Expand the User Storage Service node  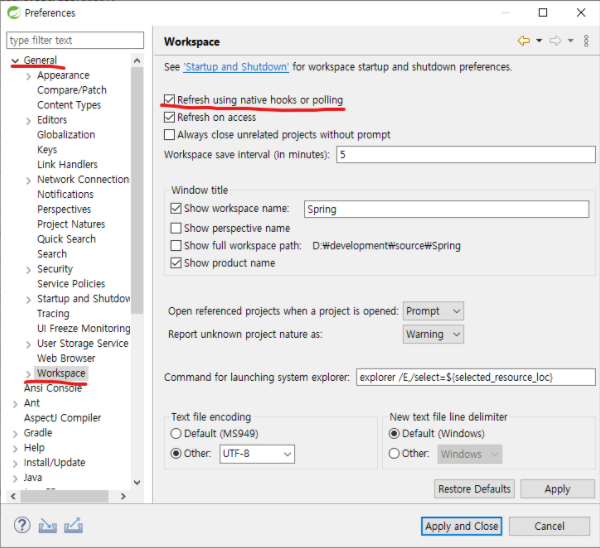28,344
